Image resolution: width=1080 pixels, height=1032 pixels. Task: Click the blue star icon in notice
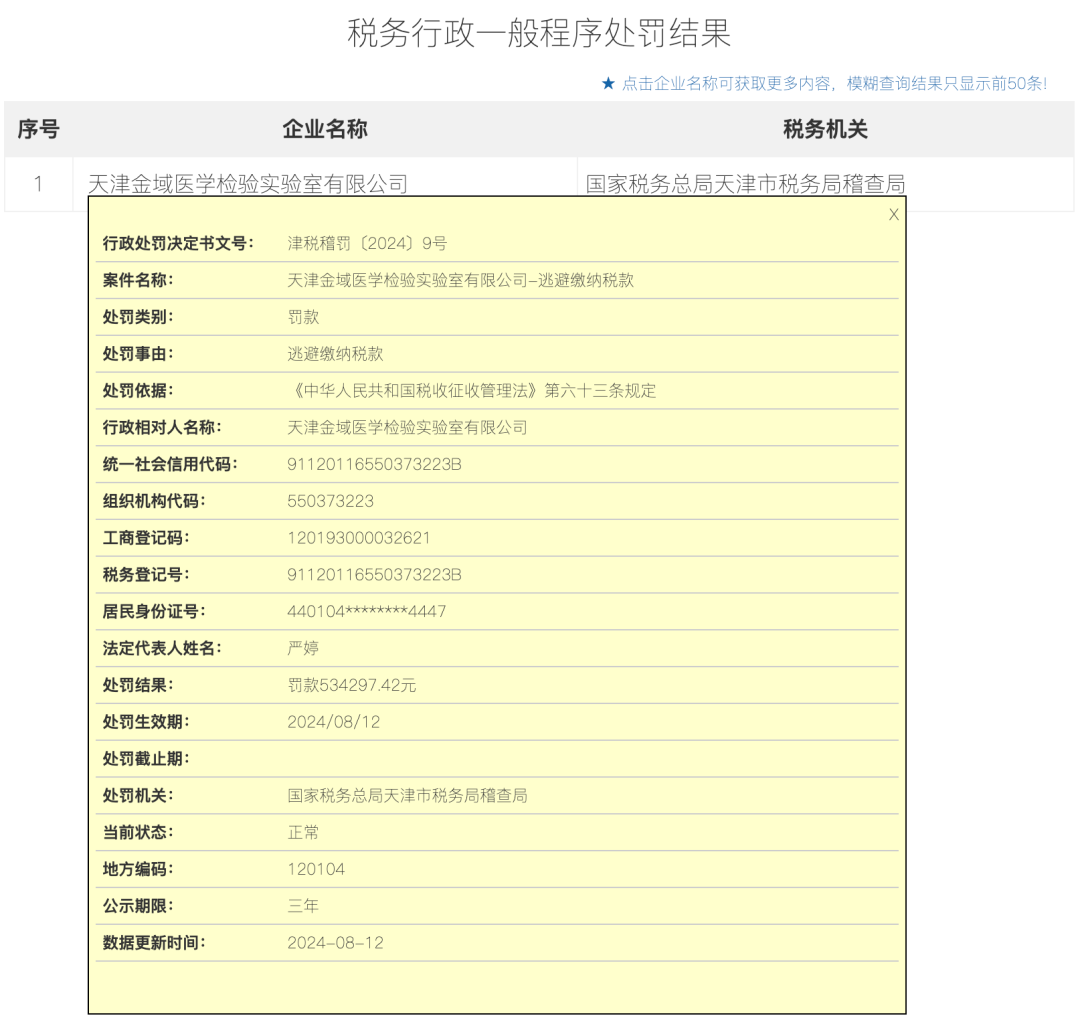608,84
